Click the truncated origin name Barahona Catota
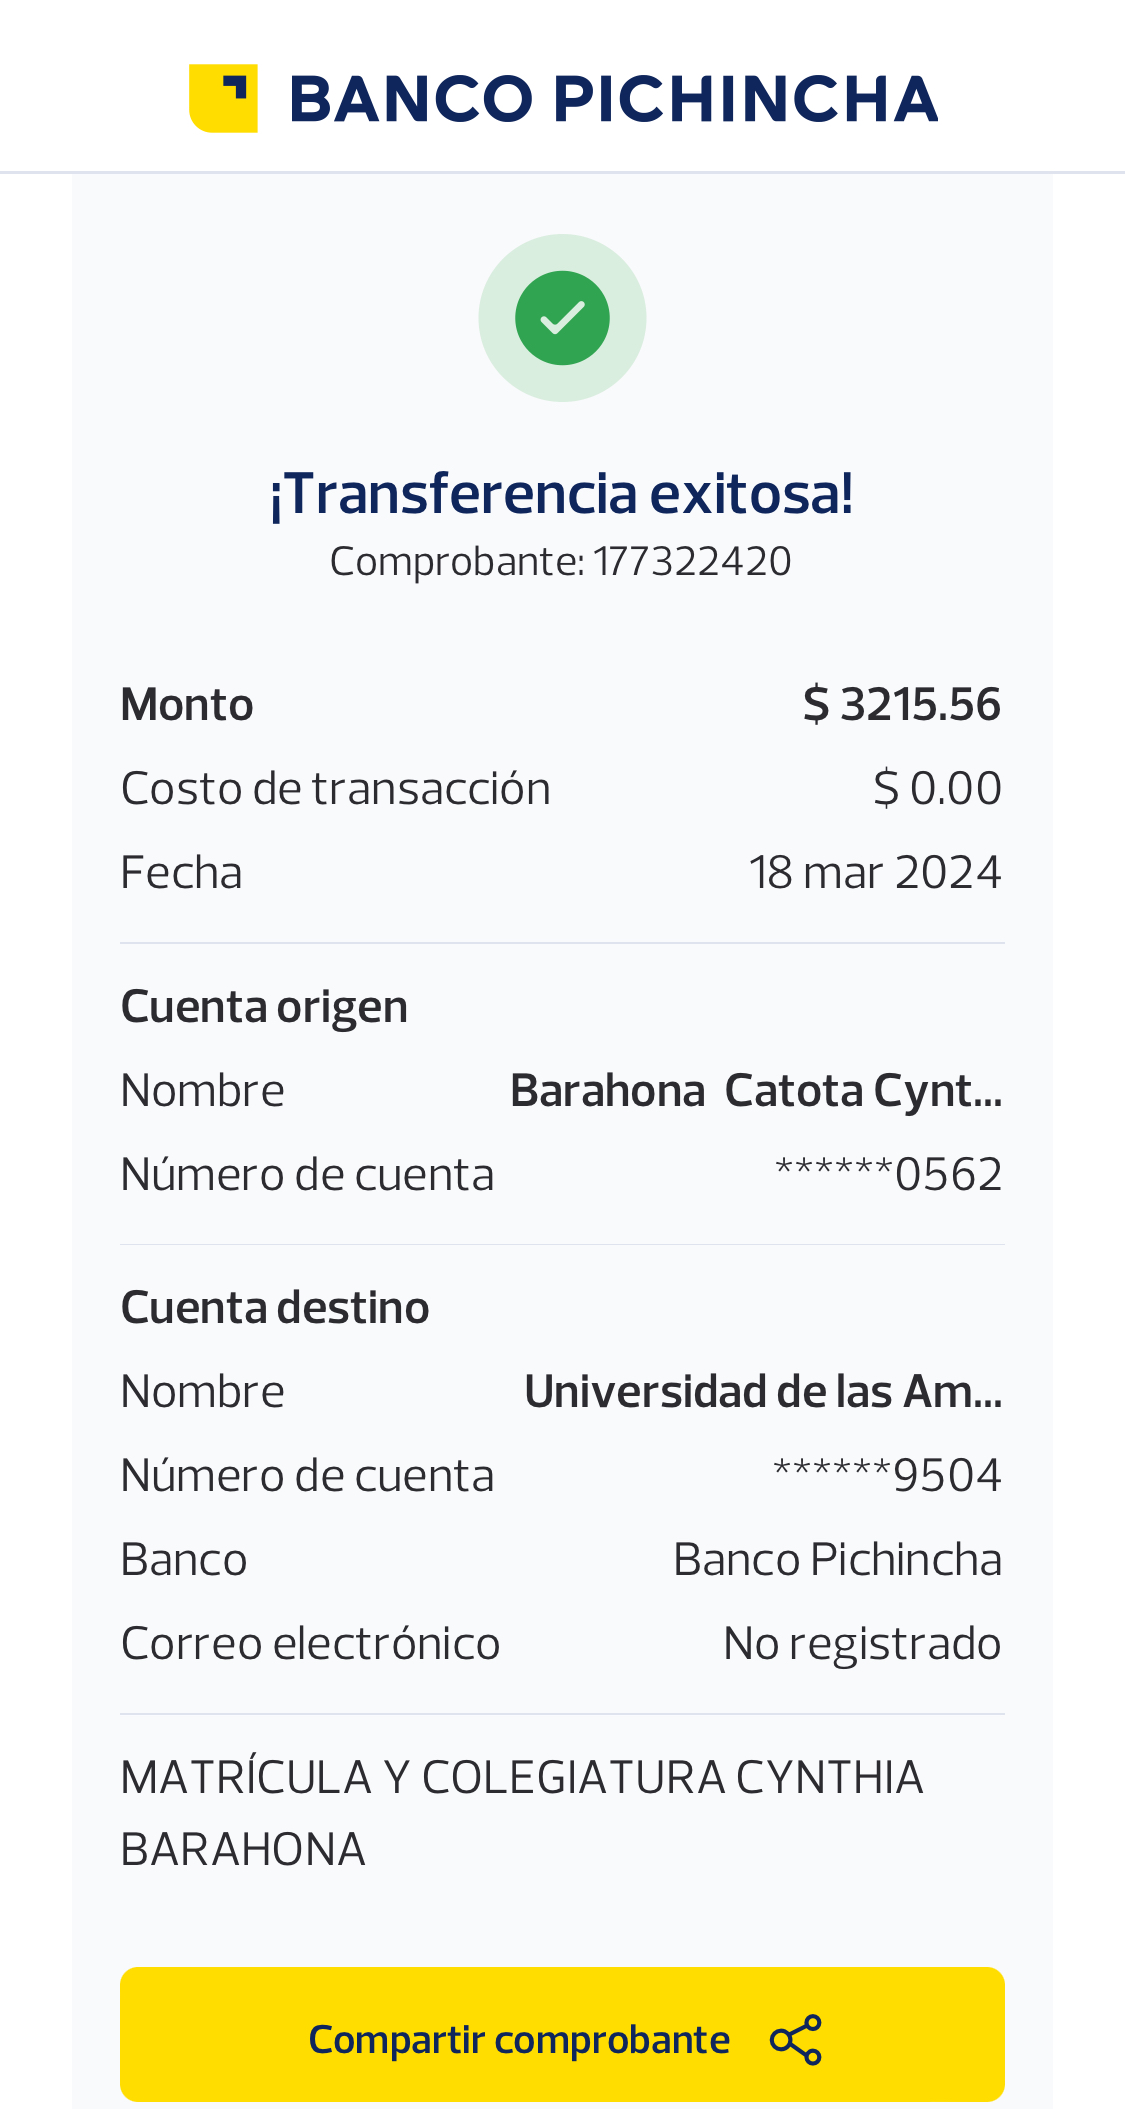This screenshot has height=2109, width=1125. pyautogui.click(x=756, y=1091)
